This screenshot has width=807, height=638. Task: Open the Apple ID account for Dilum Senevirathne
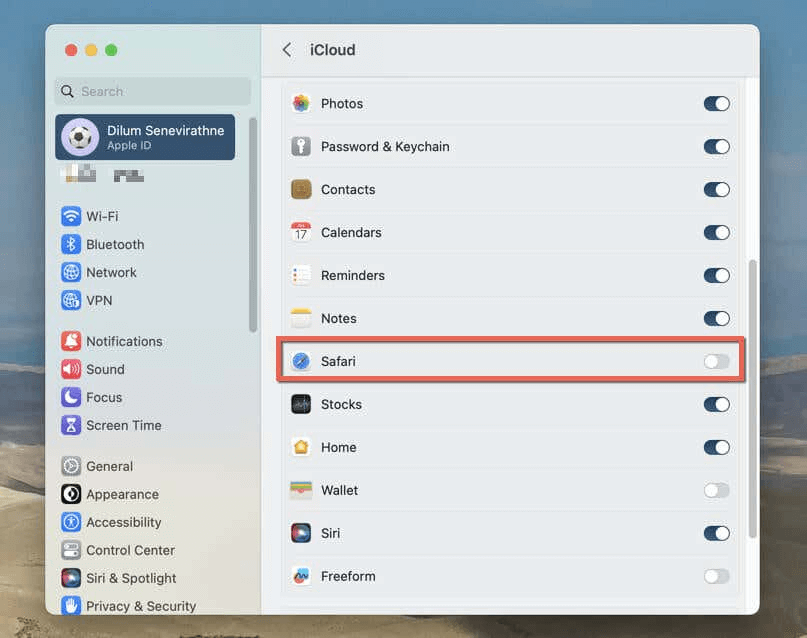click(145, 137)
